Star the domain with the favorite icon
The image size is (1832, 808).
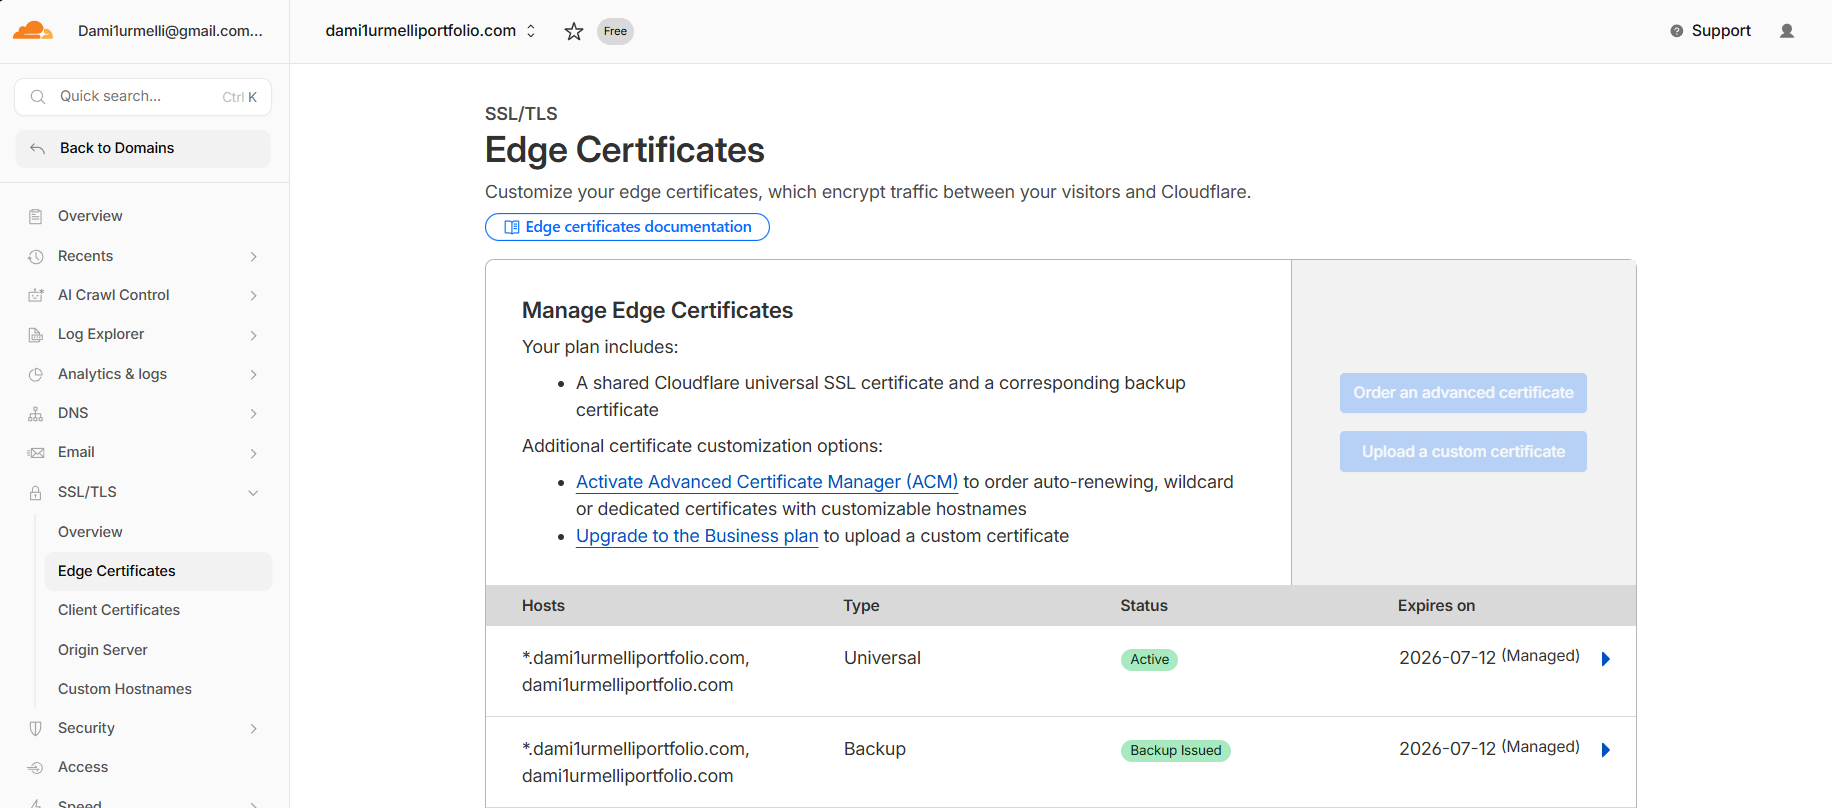574,31
